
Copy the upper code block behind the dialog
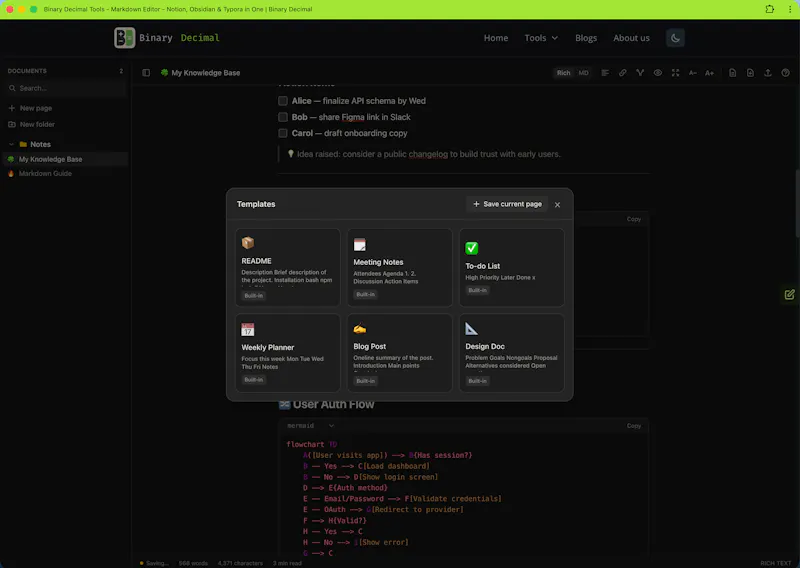point(634,219)
